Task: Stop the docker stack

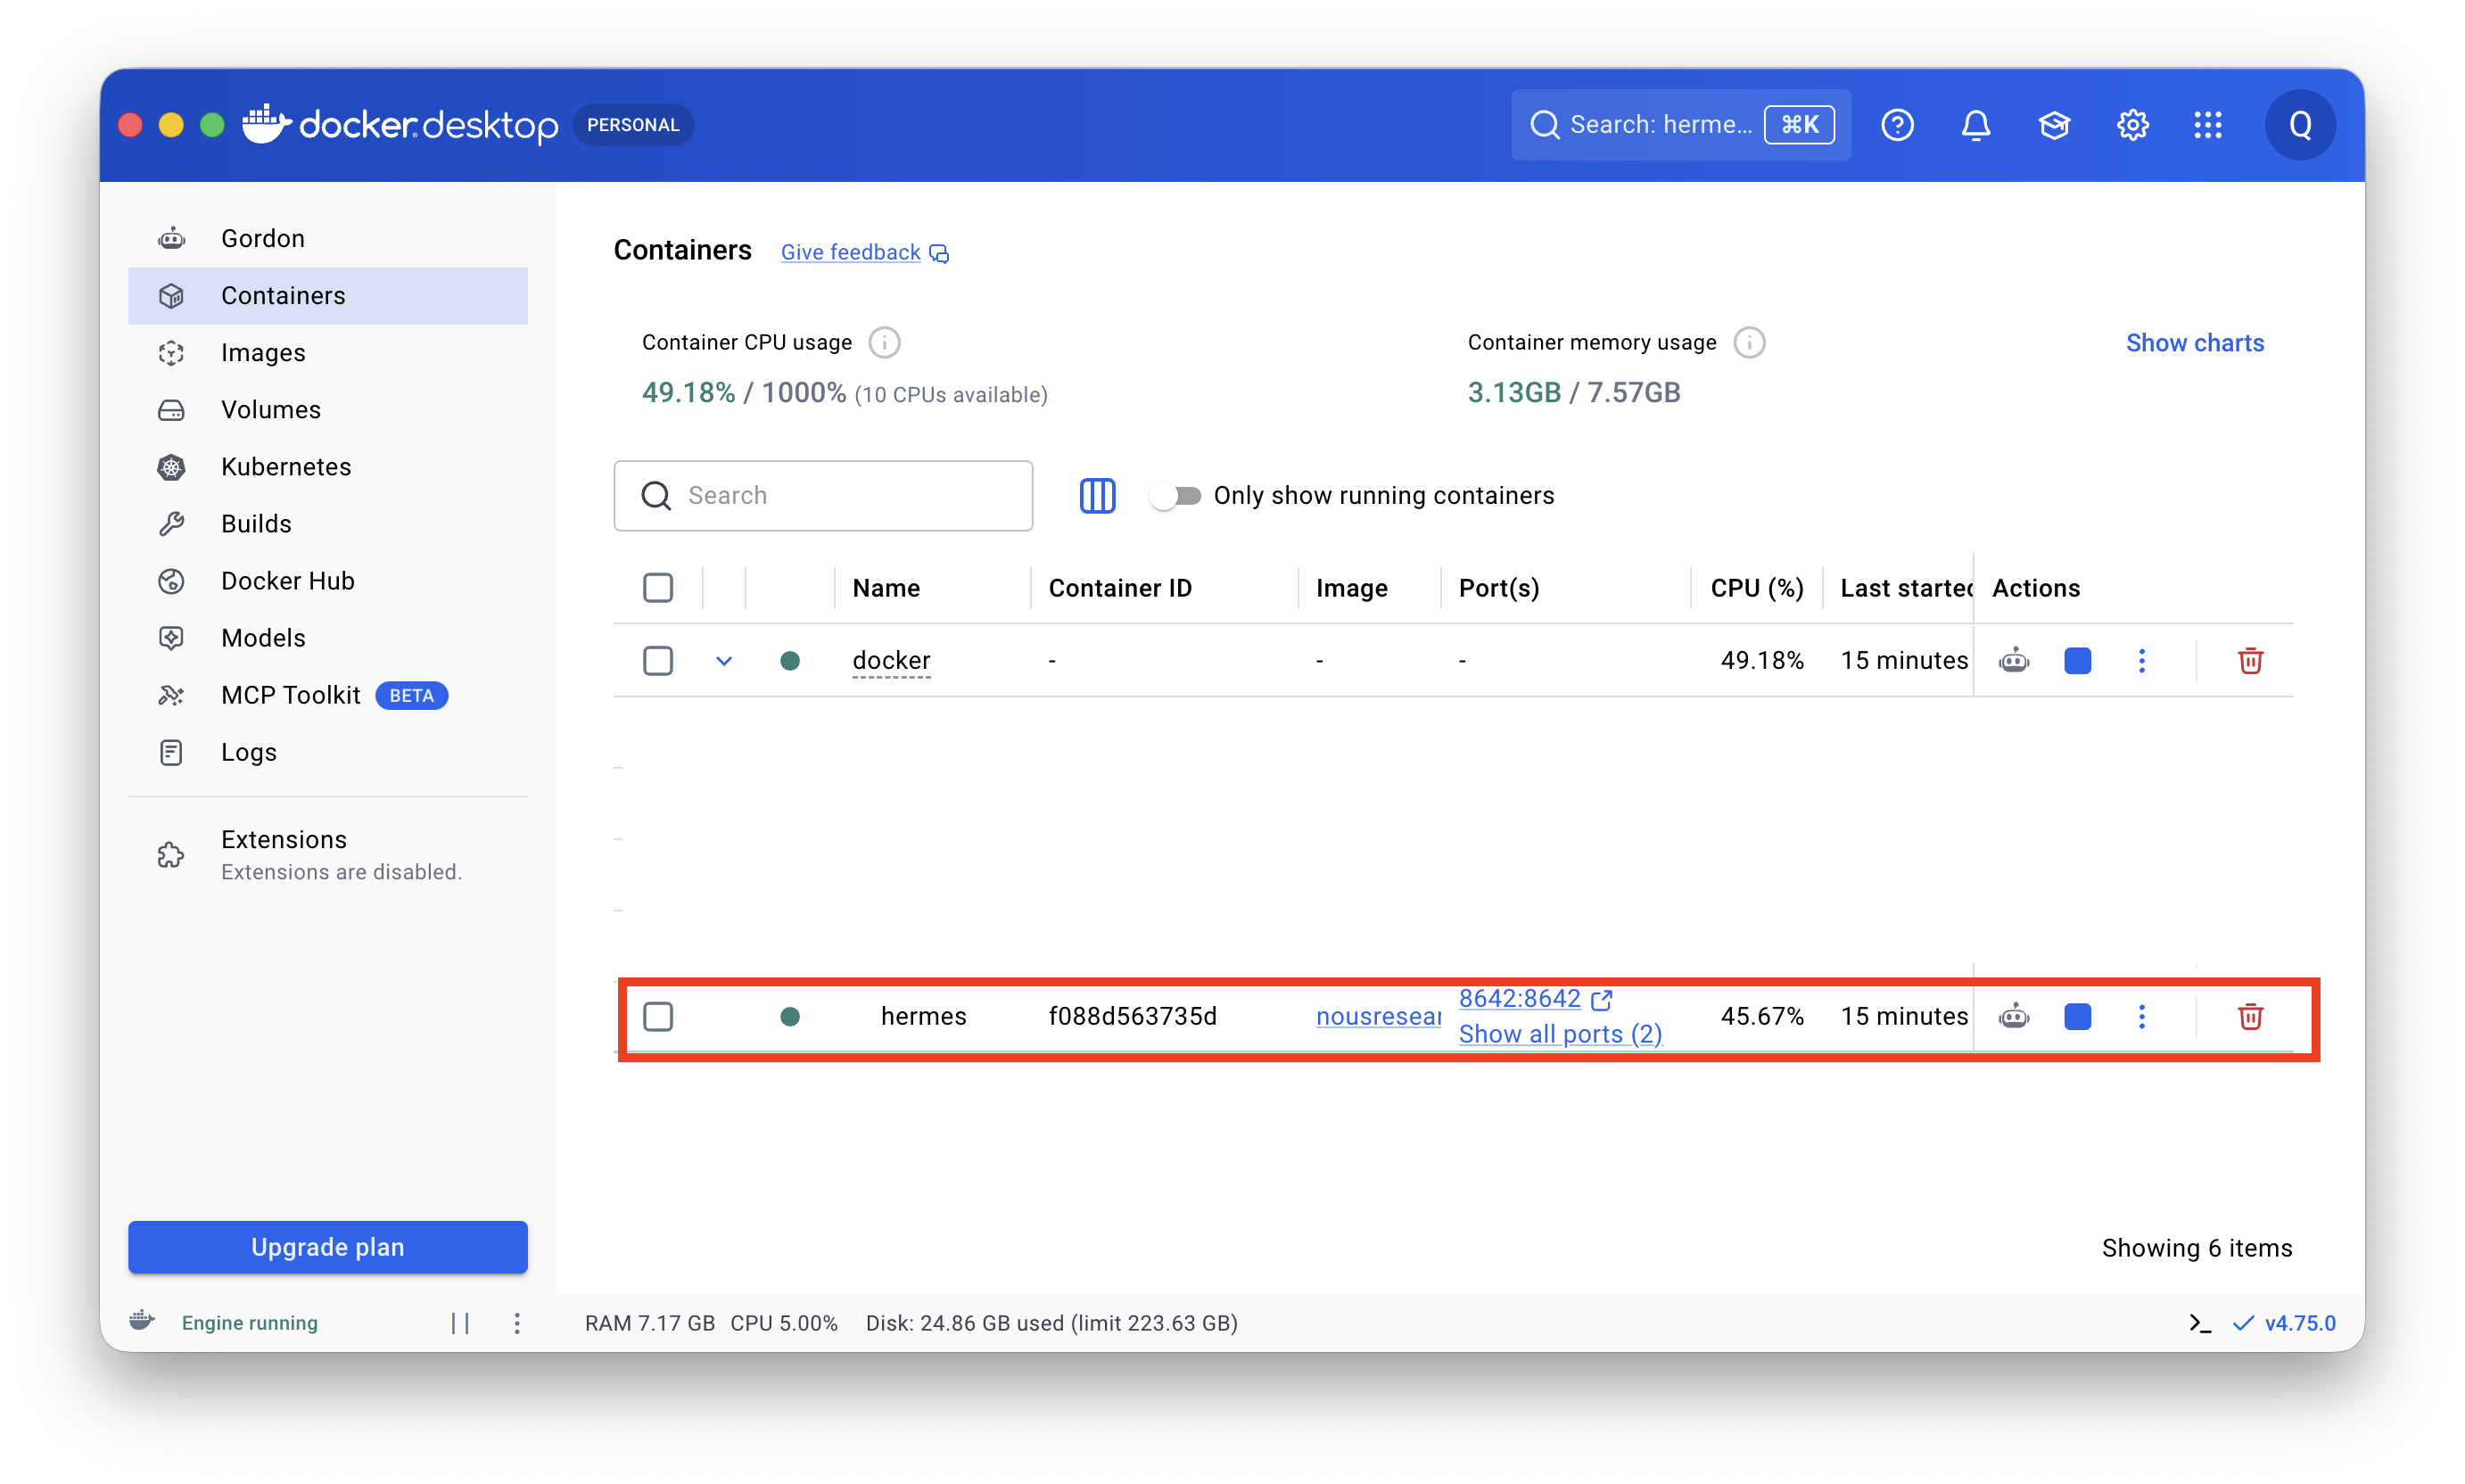Action: (x=2077, y=660)
